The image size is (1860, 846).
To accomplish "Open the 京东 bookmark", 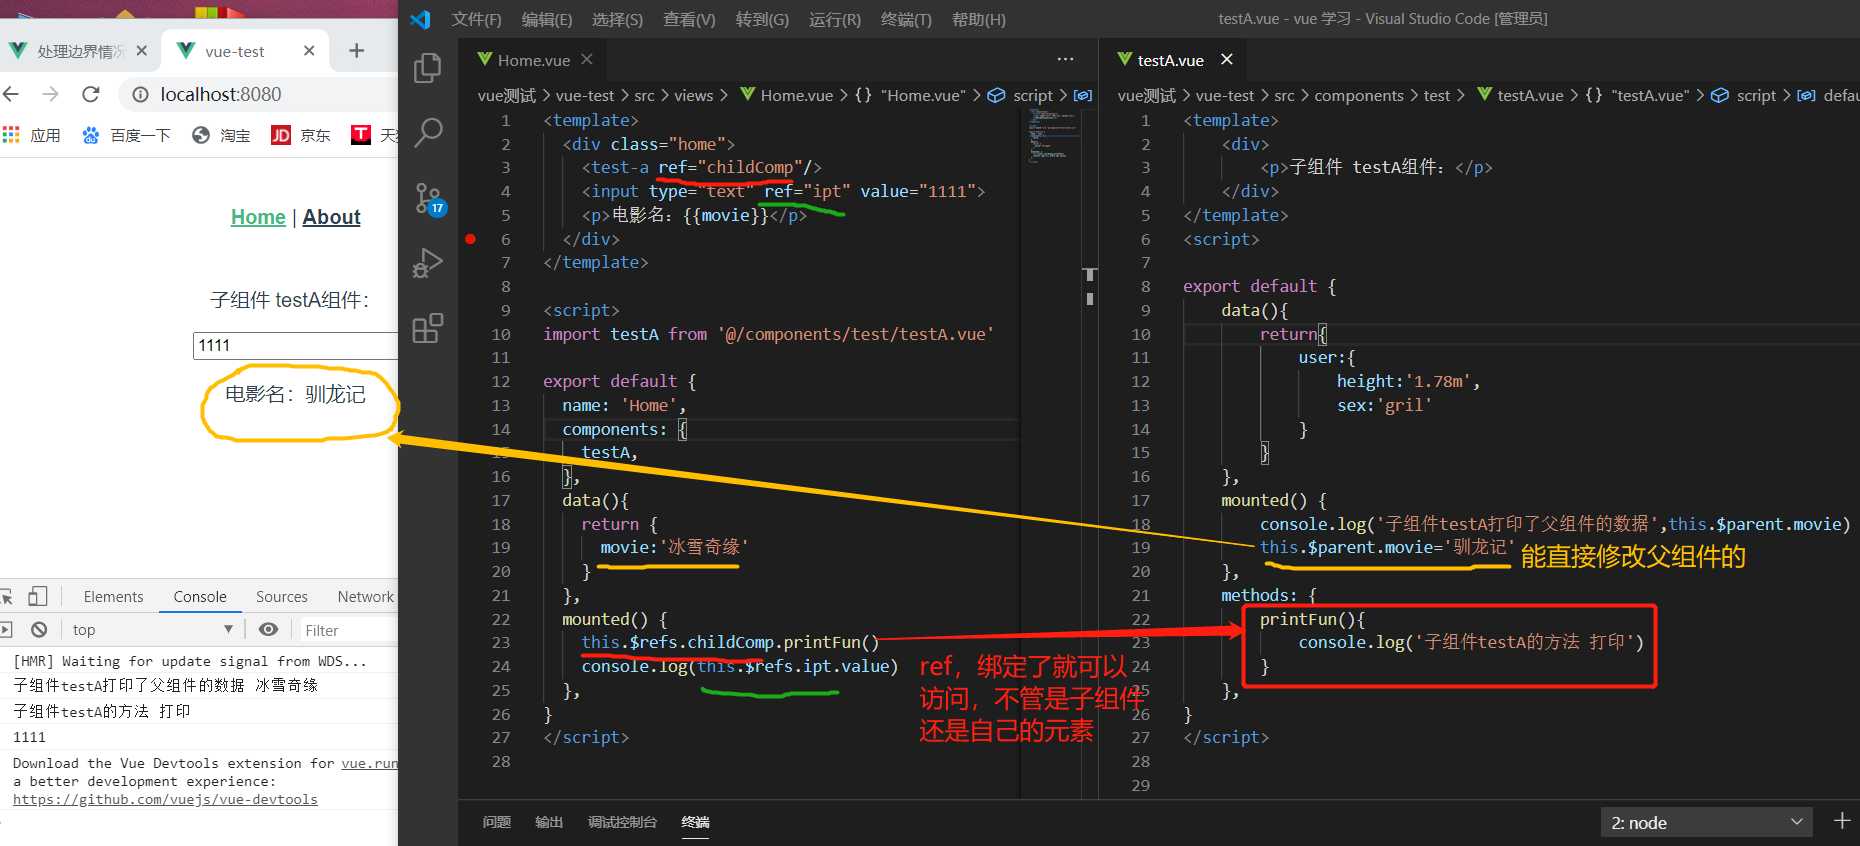I will (301, 135).
